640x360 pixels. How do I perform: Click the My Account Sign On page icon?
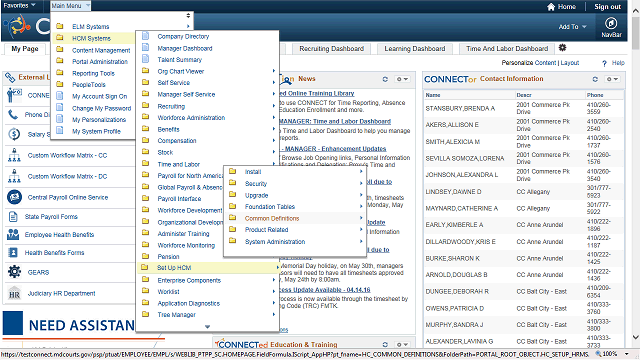(60, 96)
